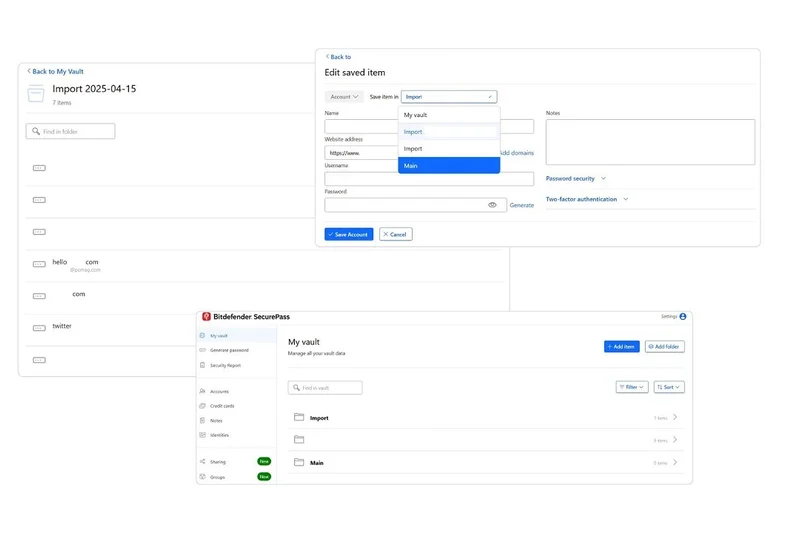Toggle password visibility with the eye icon
This screenshot has height=533, width=800.
(x=492, y=205)
